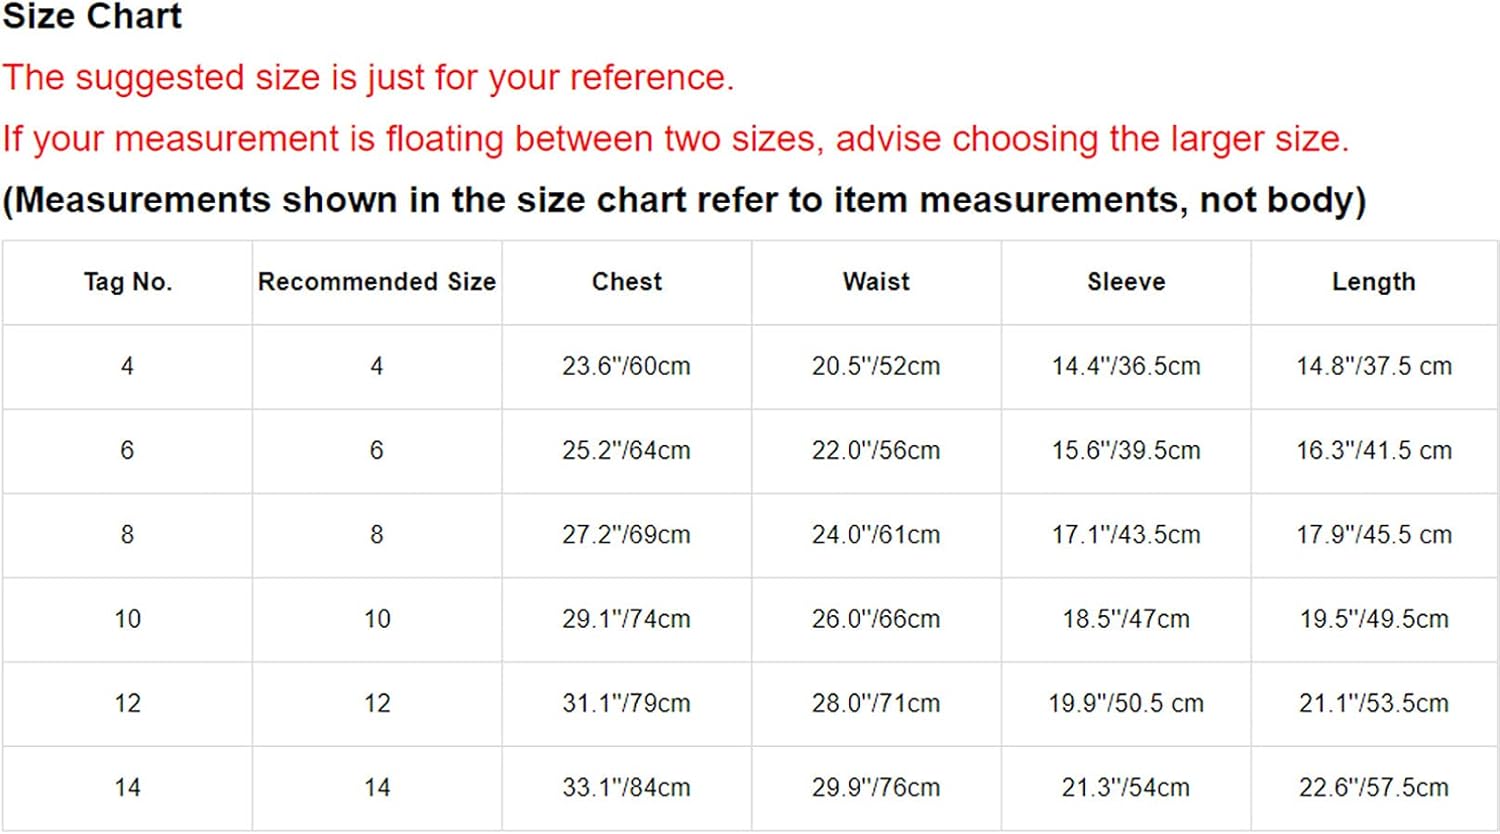This screenshot has width=1500, height=834.
Task: Click the red suggested size reference note
Action: [x=368, y=77]
